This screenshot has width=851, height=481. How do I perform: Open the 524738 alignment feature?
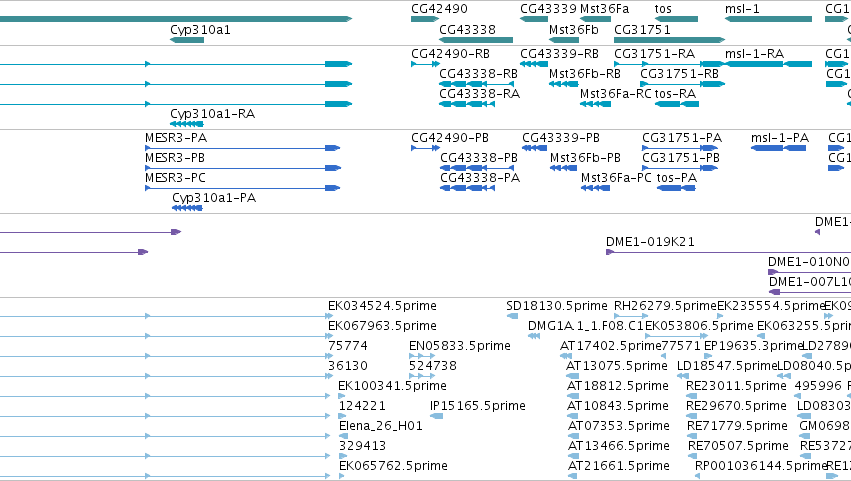coord(422,376)
